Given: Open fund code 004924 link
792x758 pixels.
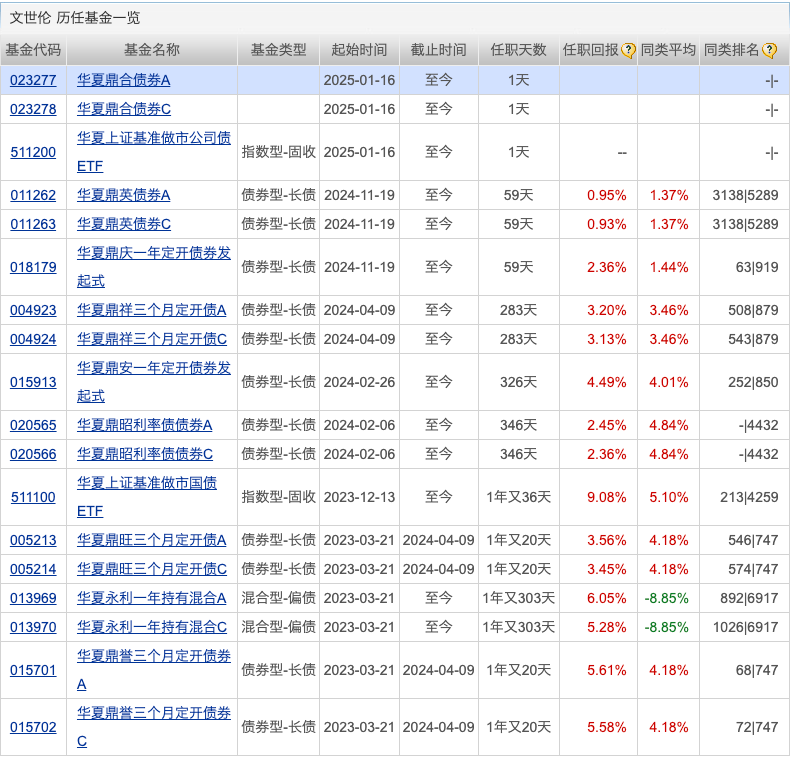Looking at the screenshot, I should click(33, 339).
